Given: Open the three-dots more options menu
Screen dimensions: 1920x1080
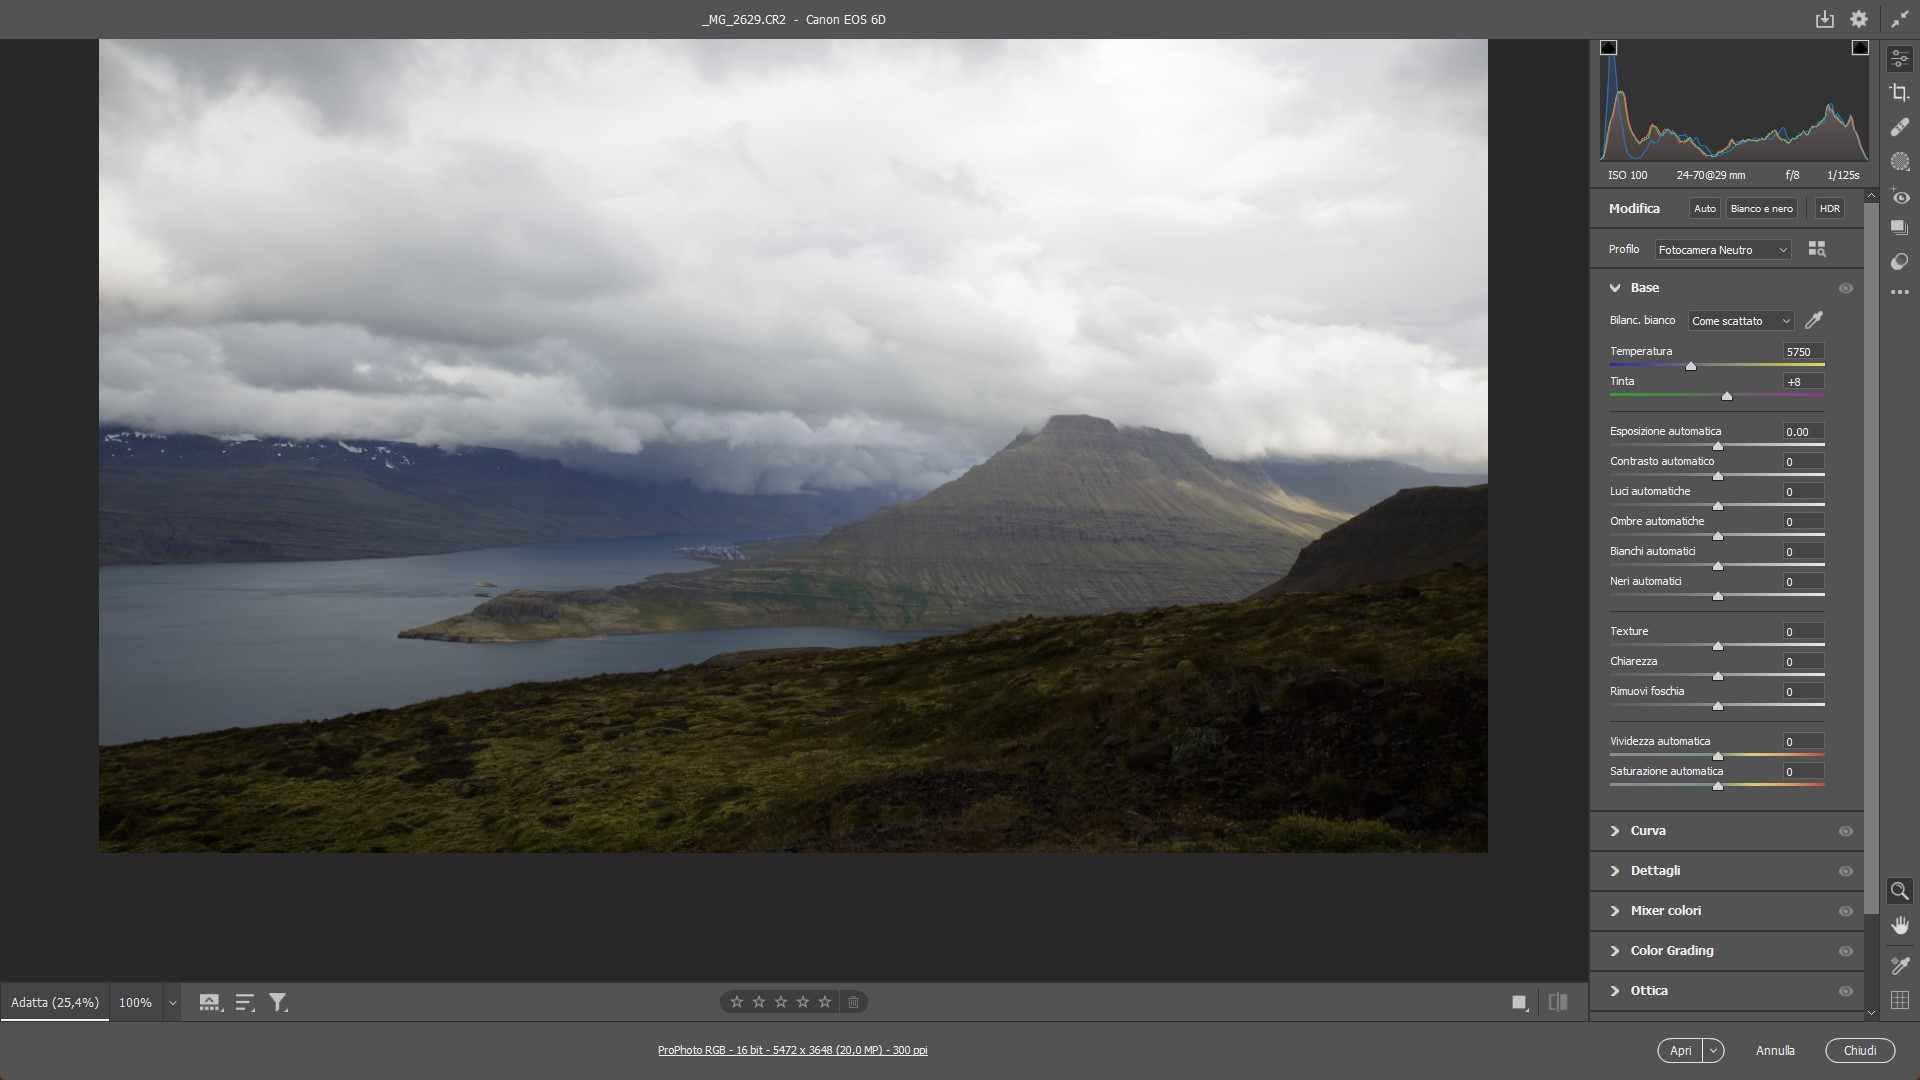Looking at the screenshot, I should pyautogui.click(x=1900, y=292).
